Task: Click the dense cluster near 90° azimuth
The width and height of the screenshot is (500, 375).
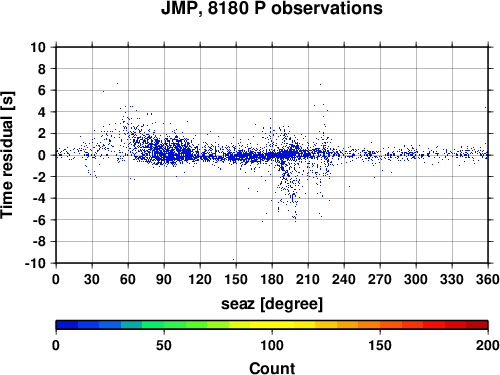Action: click(172, 153)
